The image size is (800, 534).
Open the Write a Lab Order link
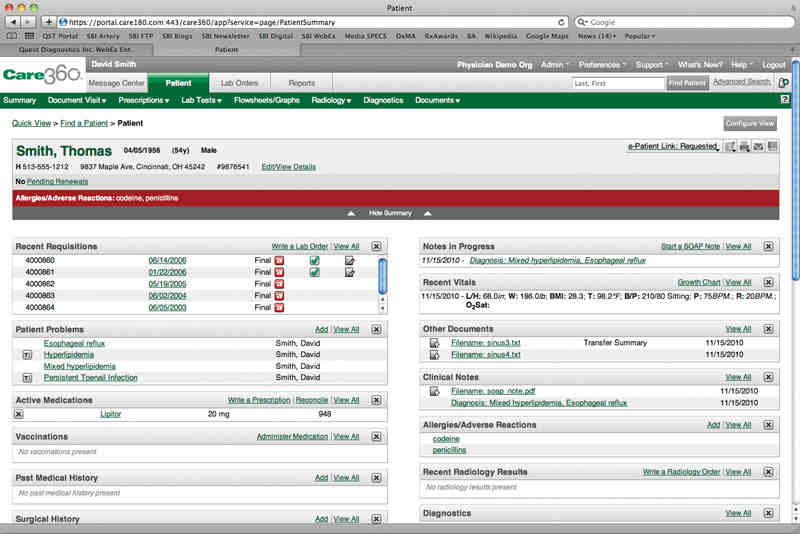[x=300, y=246]
